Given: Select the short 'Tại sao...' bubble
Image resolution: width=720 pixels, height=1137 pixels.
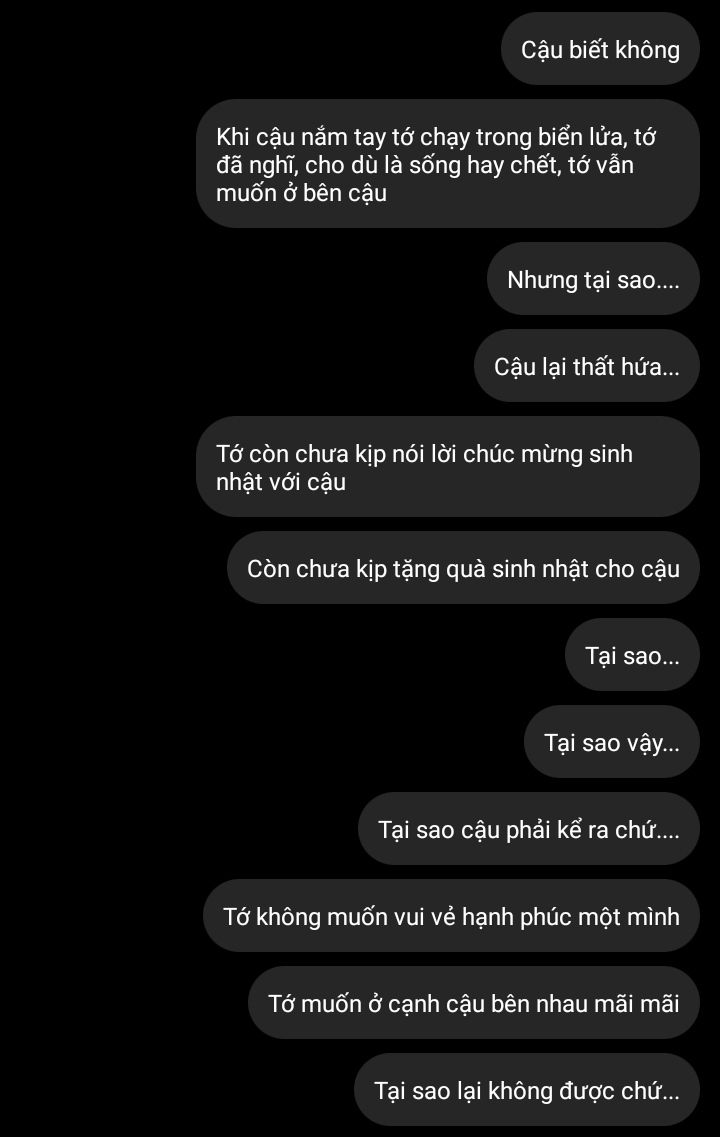Looking at the screenshot, I should (x=632, y=655).
